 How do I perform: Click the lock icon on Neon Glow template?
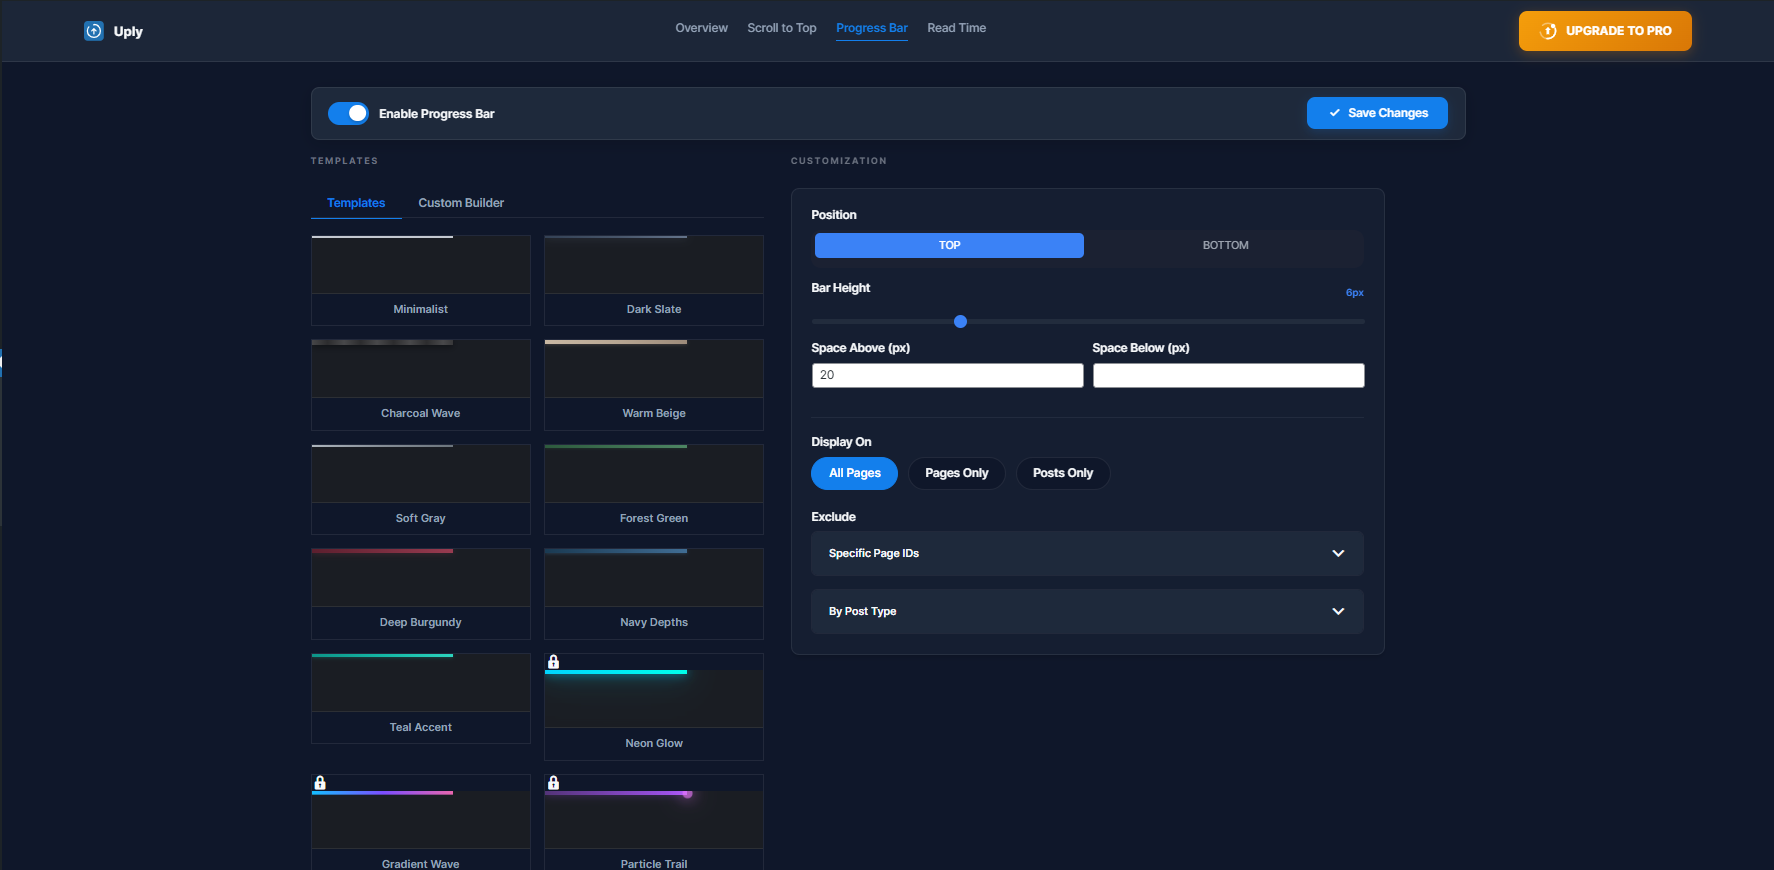(553, 662)
